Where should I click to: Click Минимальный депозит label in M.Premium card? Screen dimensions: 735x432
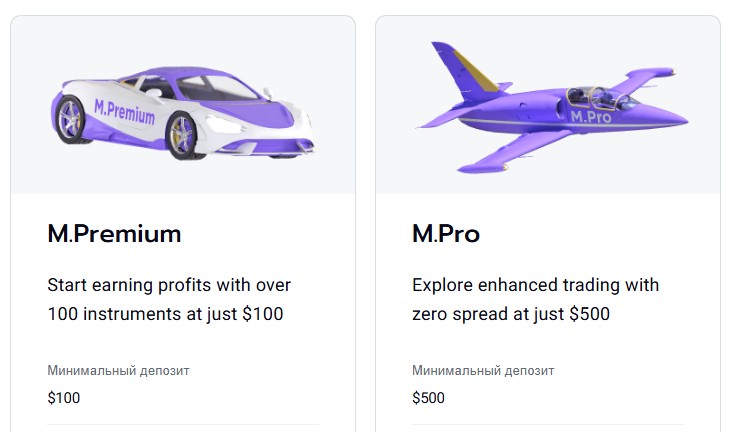coord(119,371)
